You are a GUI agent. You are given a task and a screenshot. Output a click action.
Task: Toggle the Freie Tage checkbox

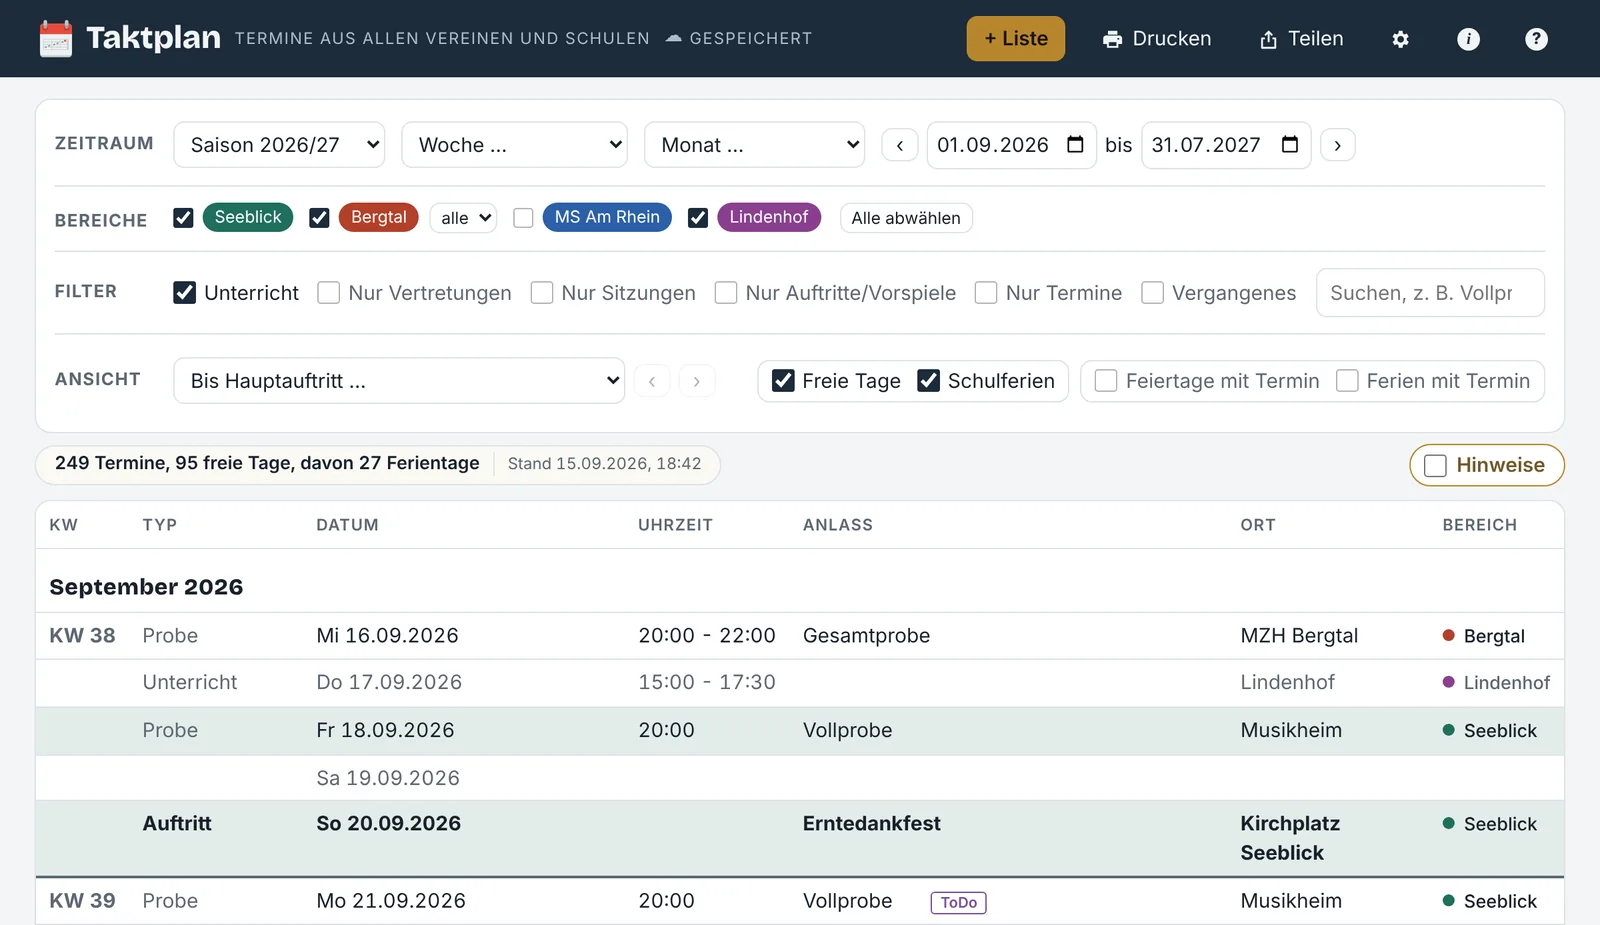coord(783,381)
